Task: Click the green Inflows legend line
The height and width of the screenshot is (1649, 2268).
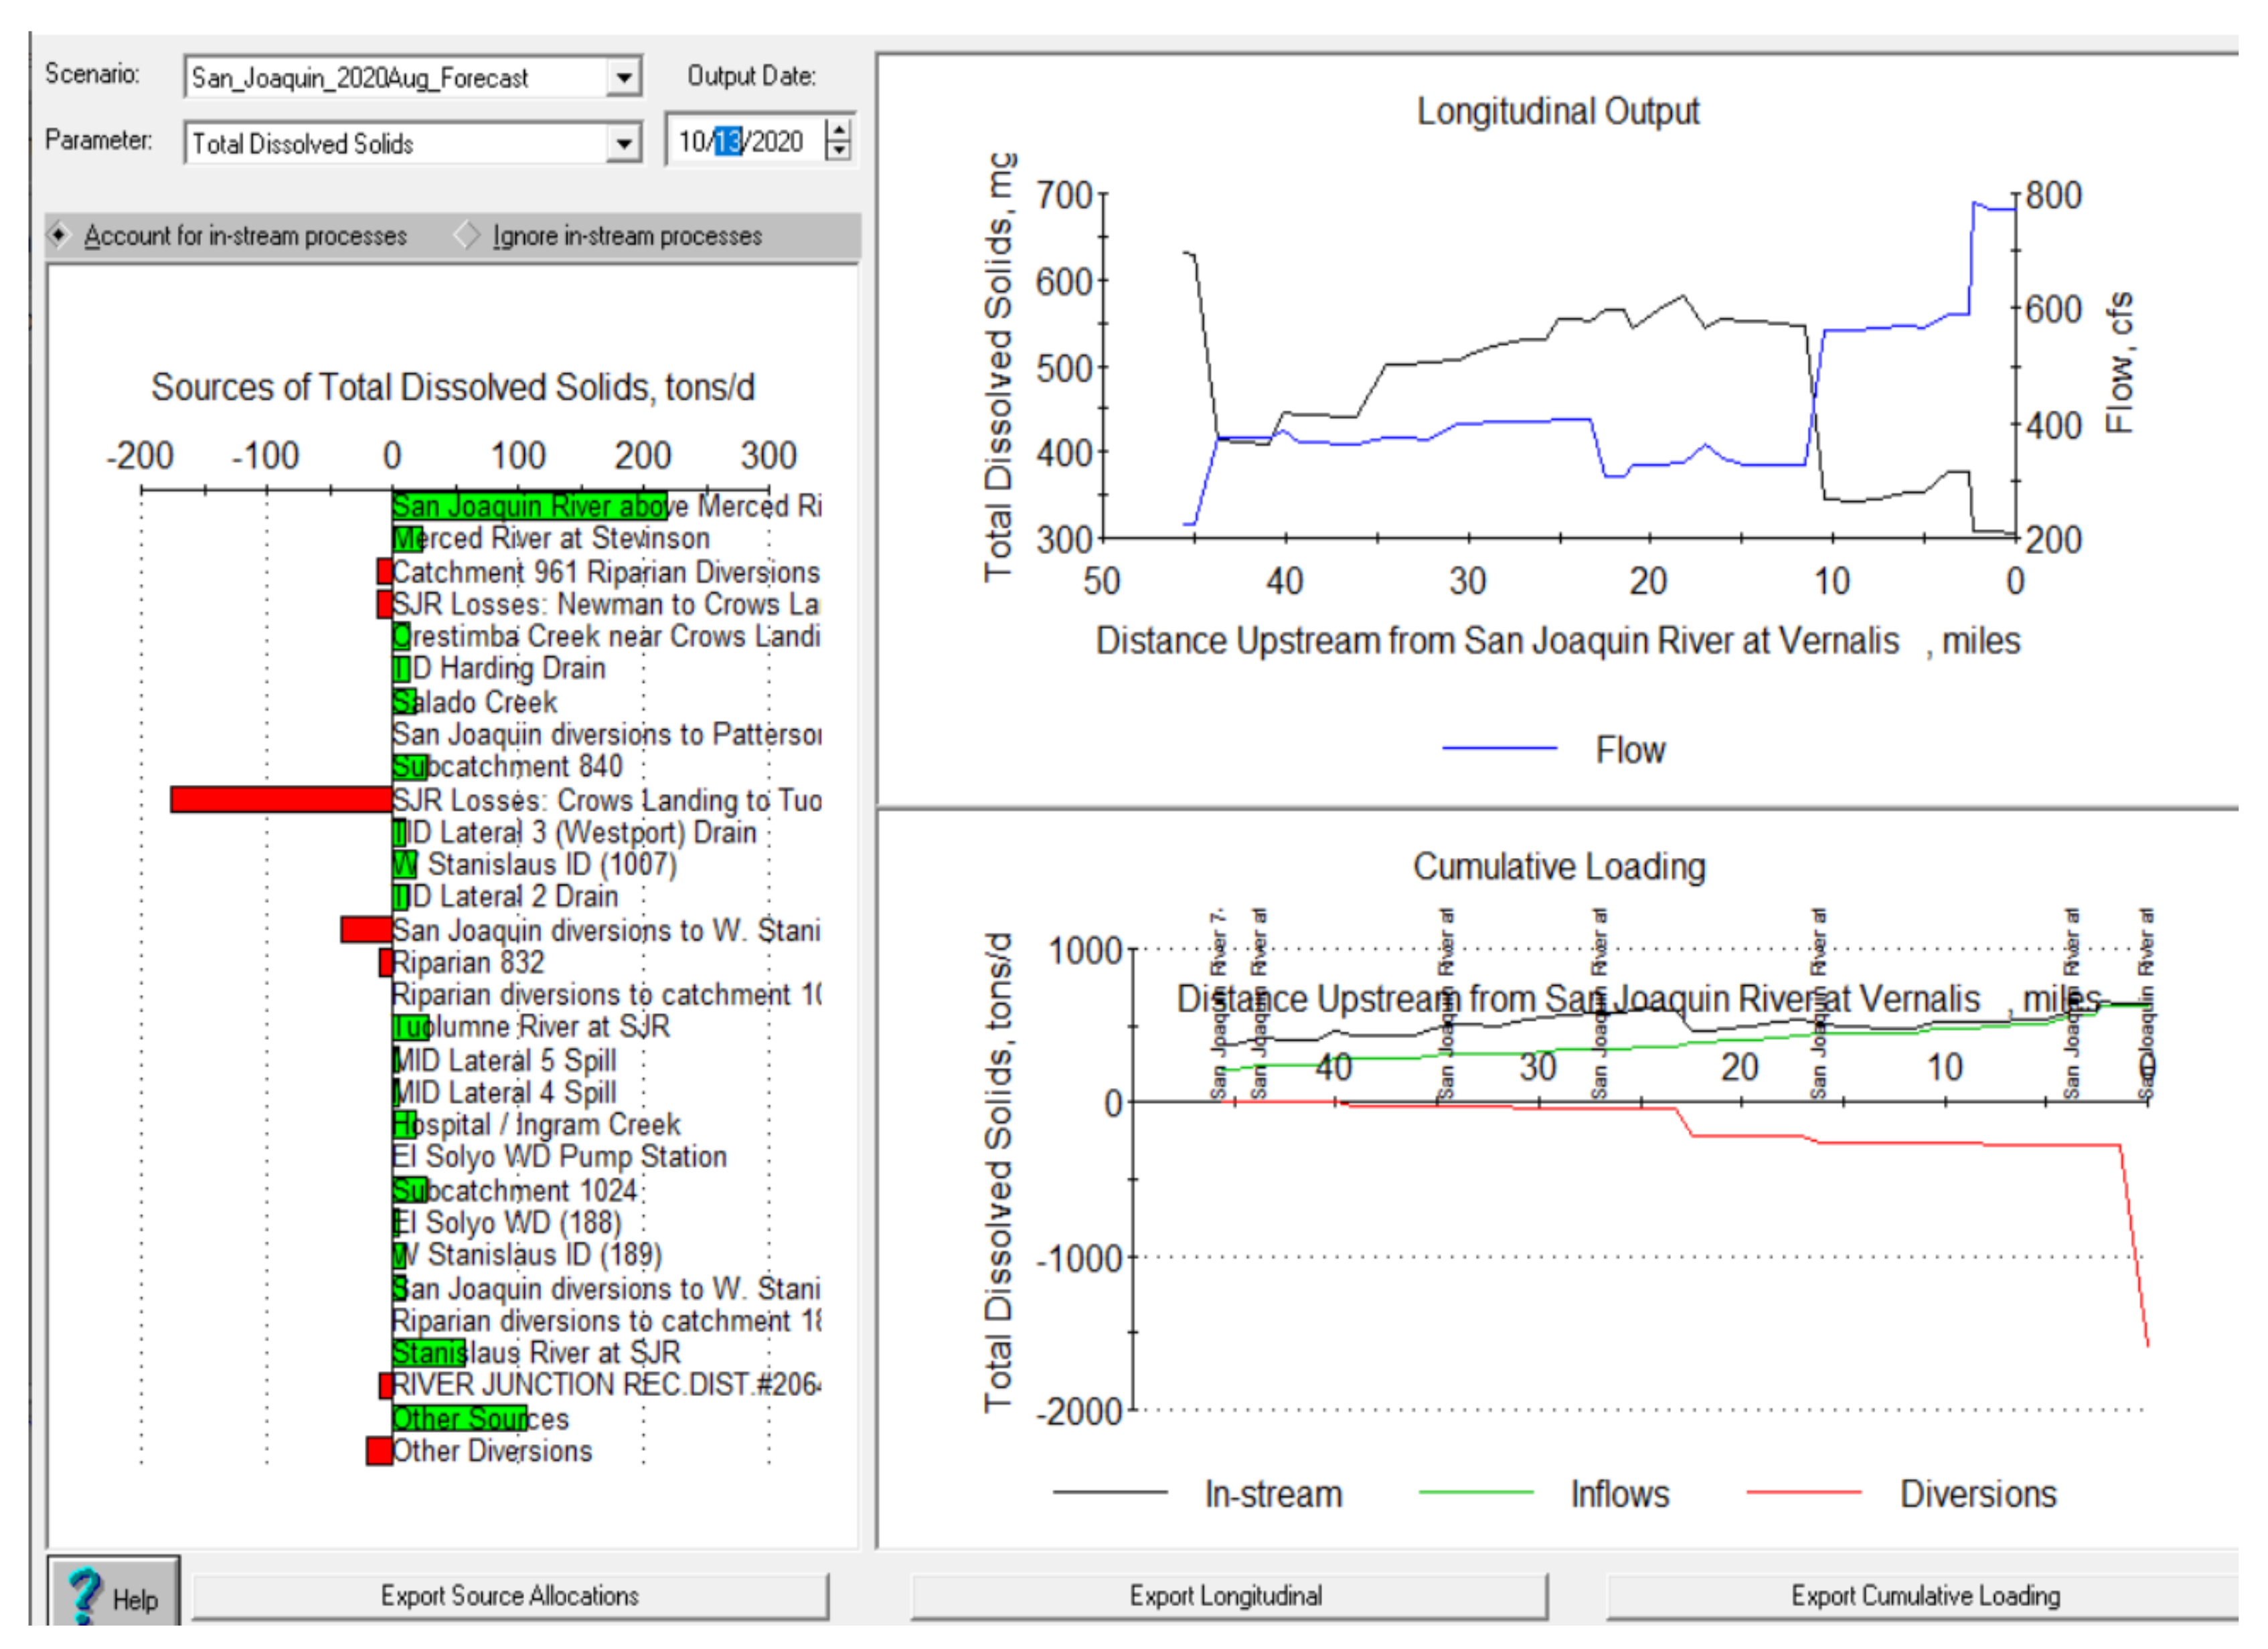Action: 1476,1493
